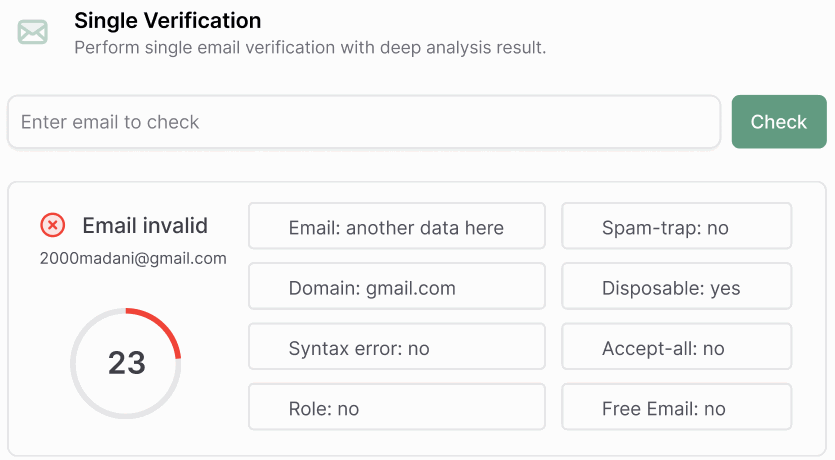This screenshot has height=460, width=835.
Task: Select the Disposable: yes result box
Action: [x=676, y=287]
